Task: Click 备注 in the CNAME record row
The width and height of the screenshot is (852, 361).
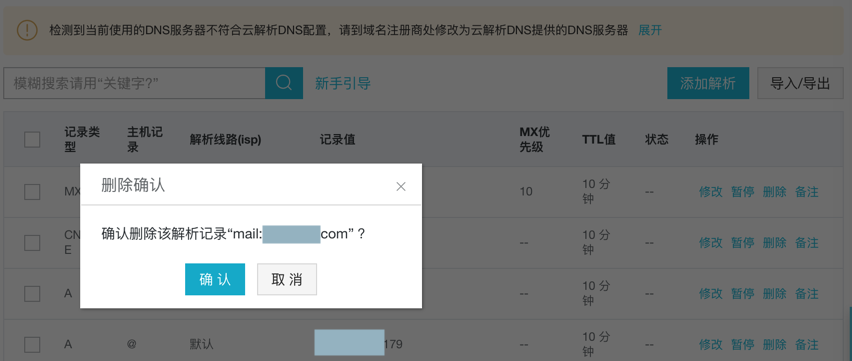Action: tap(806, 242)
